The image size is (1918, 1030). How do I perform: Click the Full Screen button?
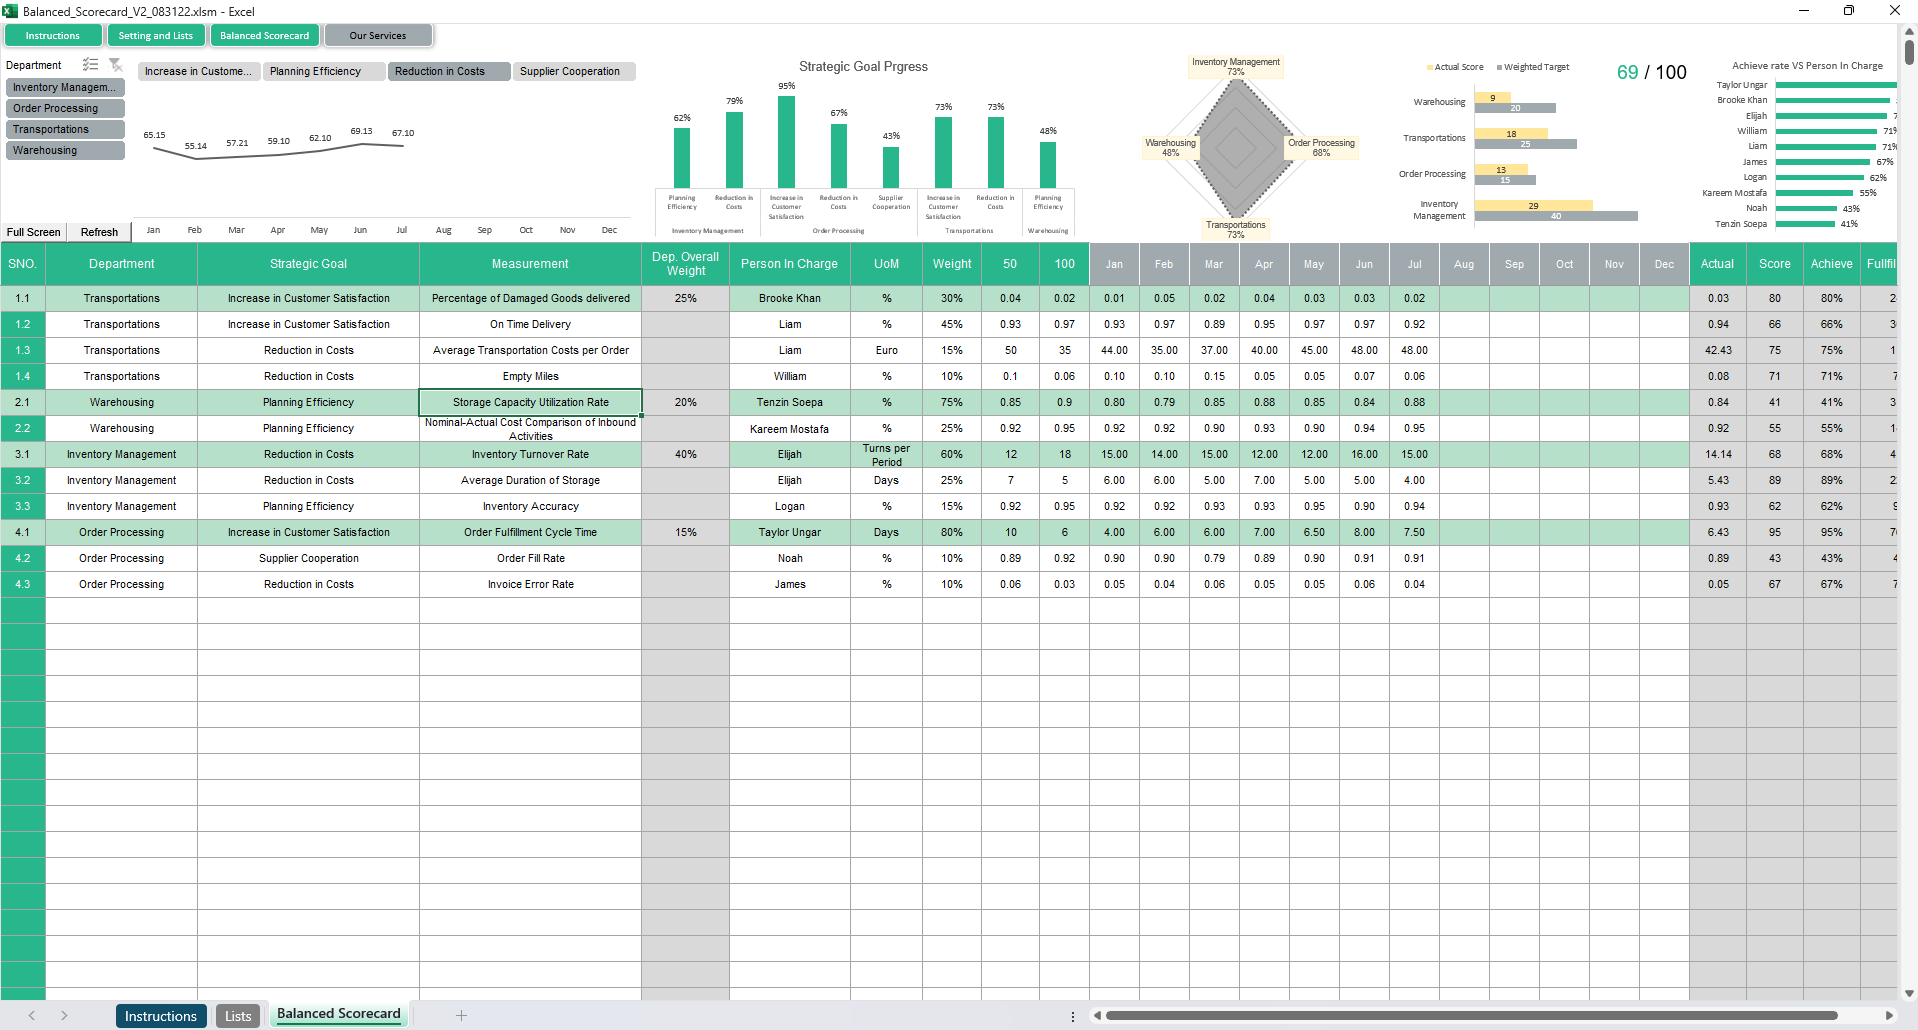click(x=34, y=232)
